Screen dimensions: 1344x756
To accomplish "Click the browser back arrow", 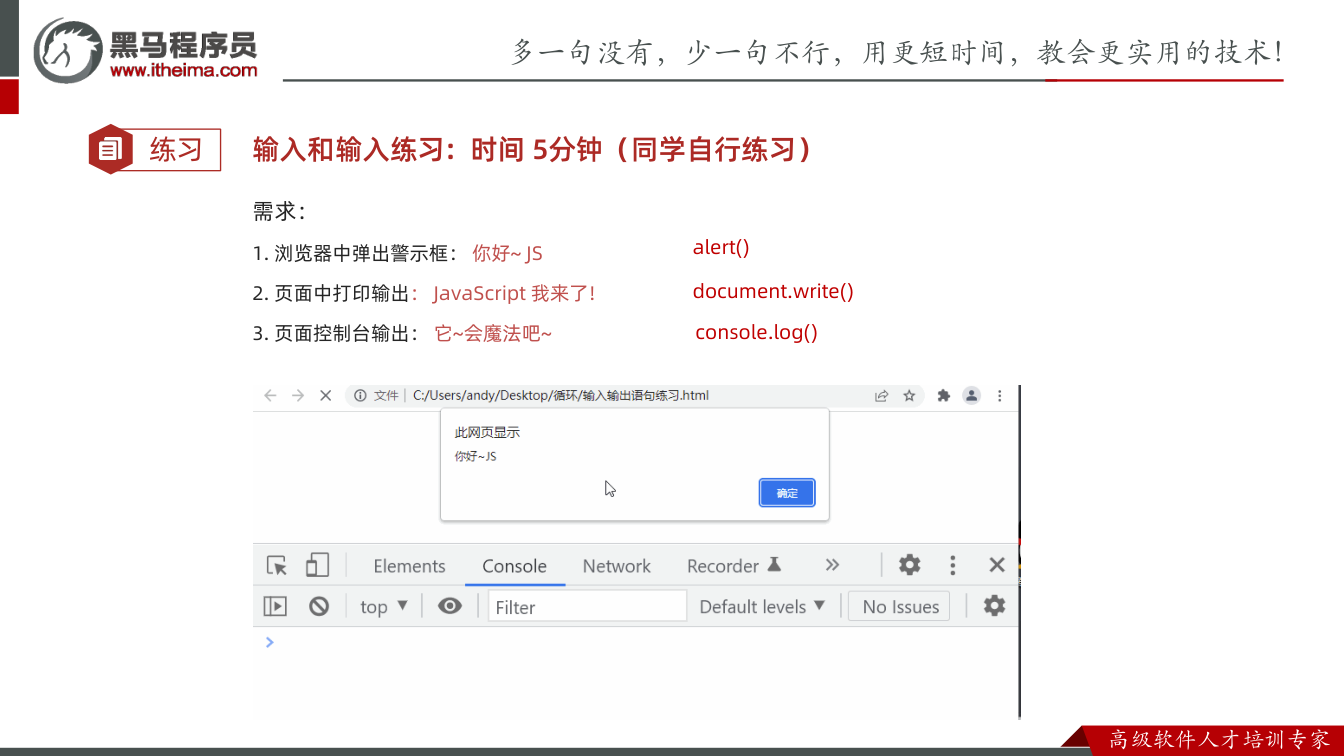I will [270, 396].
